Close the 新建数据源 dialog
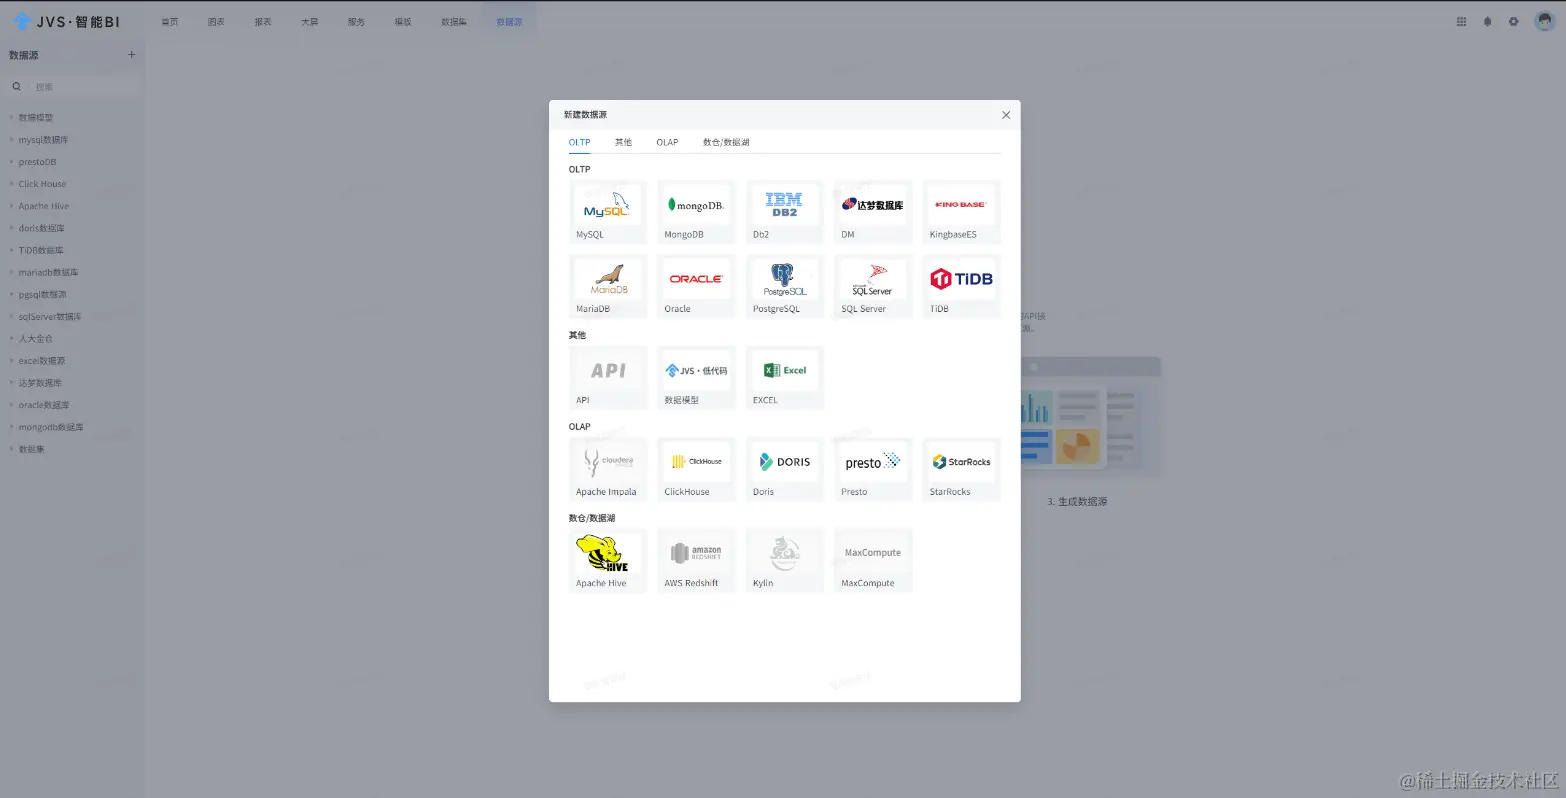 1006,115
